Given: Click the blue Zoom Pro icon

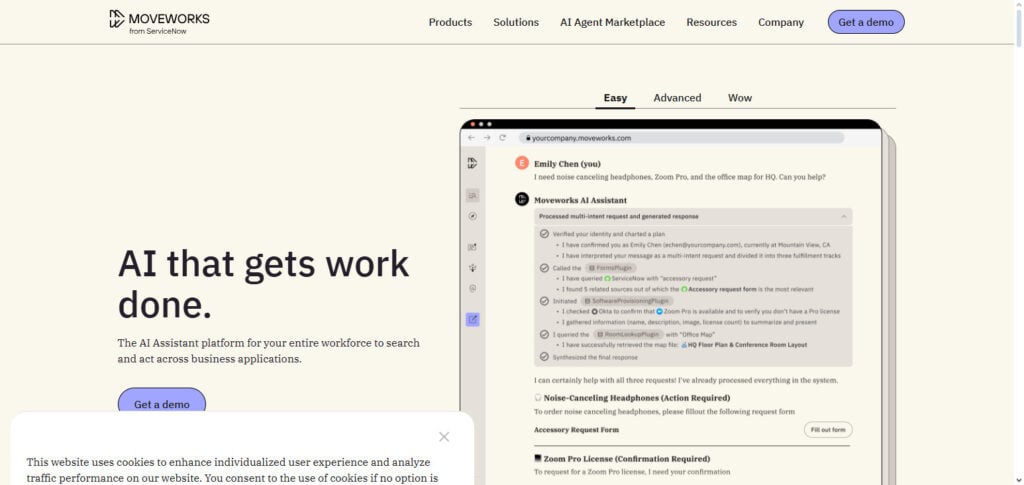Looking at the screenshot, I should [x=660, y=311].
